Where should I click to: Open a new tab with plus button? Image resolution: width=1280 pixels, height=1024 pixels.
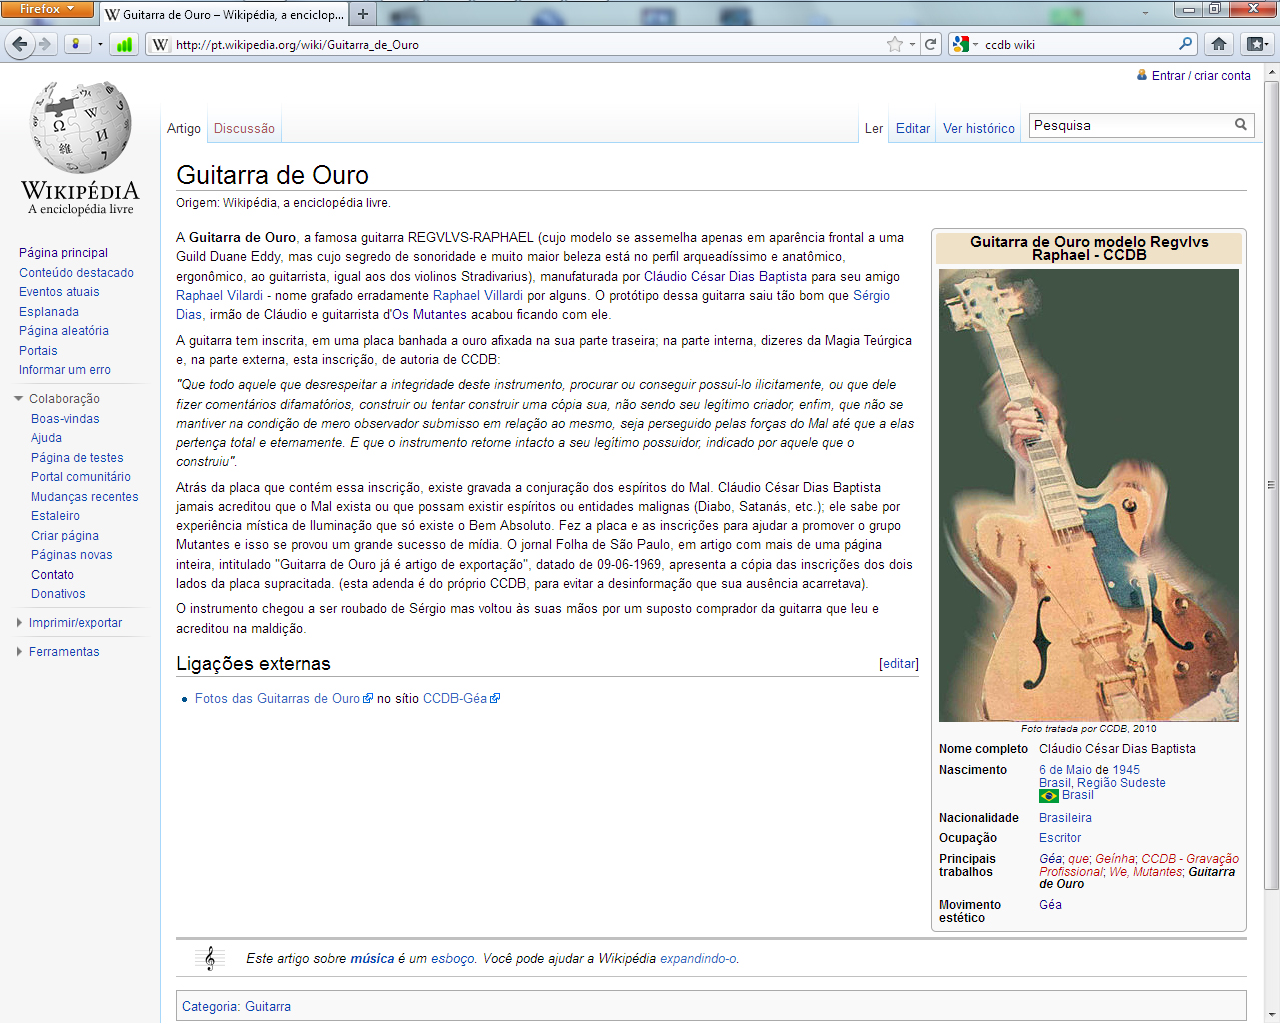click(x=363, y=14)
